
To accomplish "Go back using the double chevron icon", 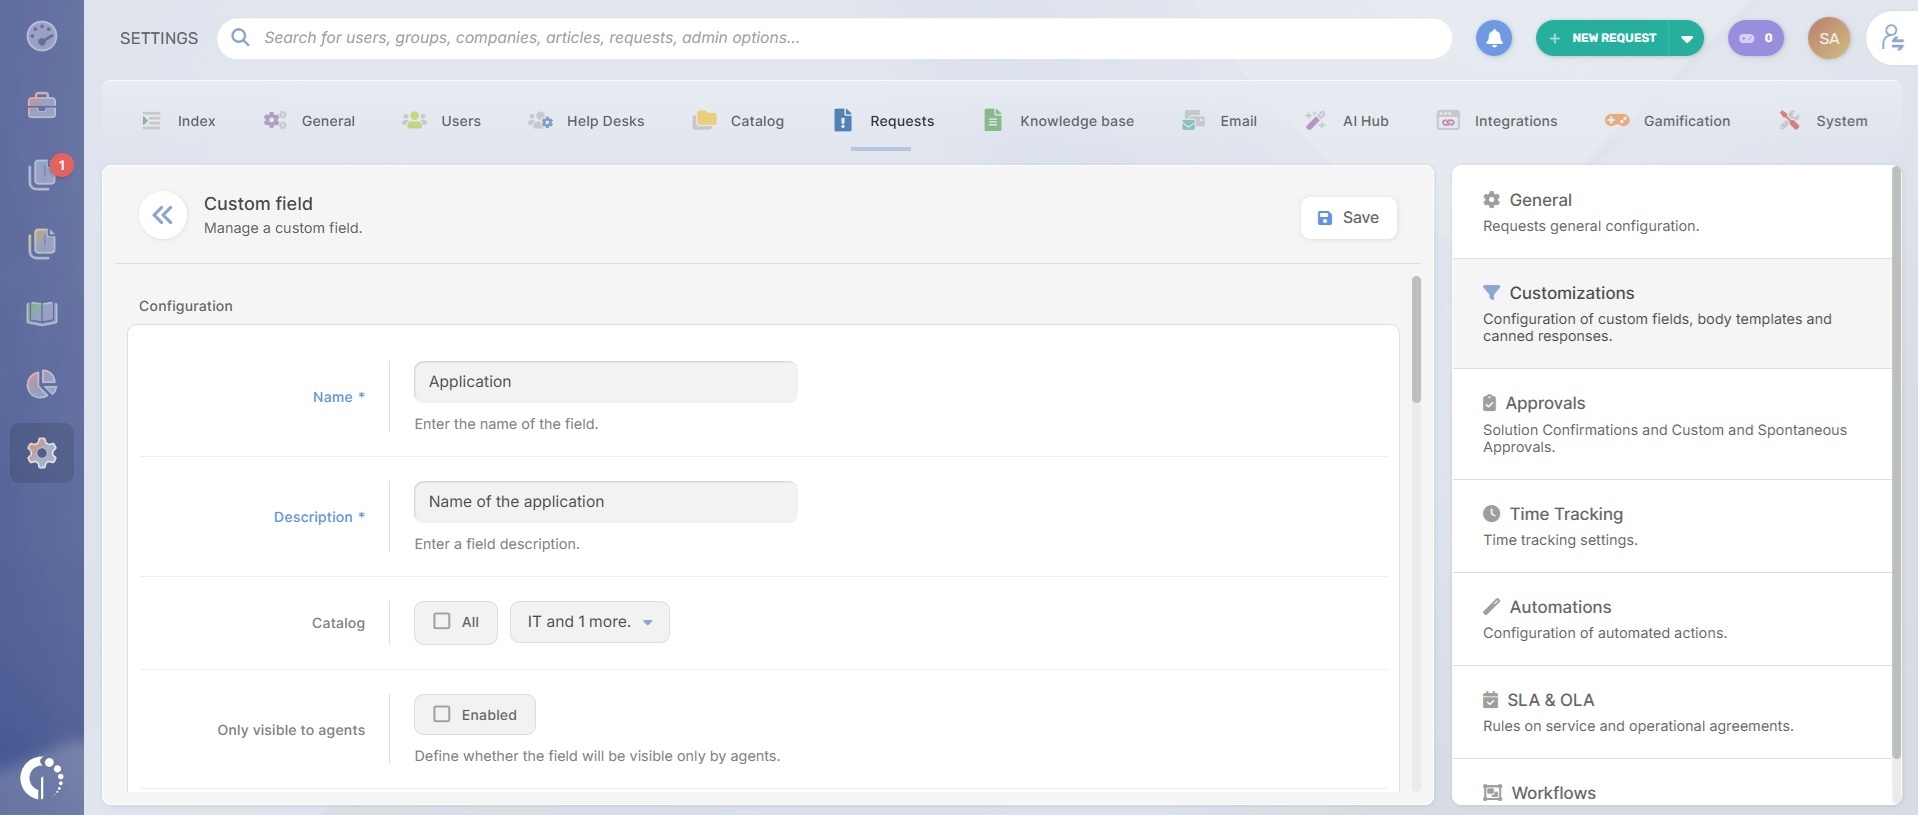I will 163,215.
